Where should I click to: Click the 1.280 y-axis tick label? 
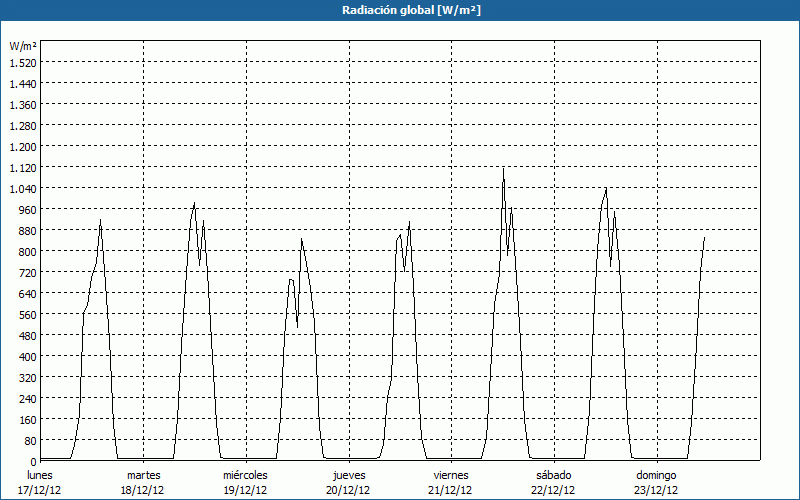22,125
